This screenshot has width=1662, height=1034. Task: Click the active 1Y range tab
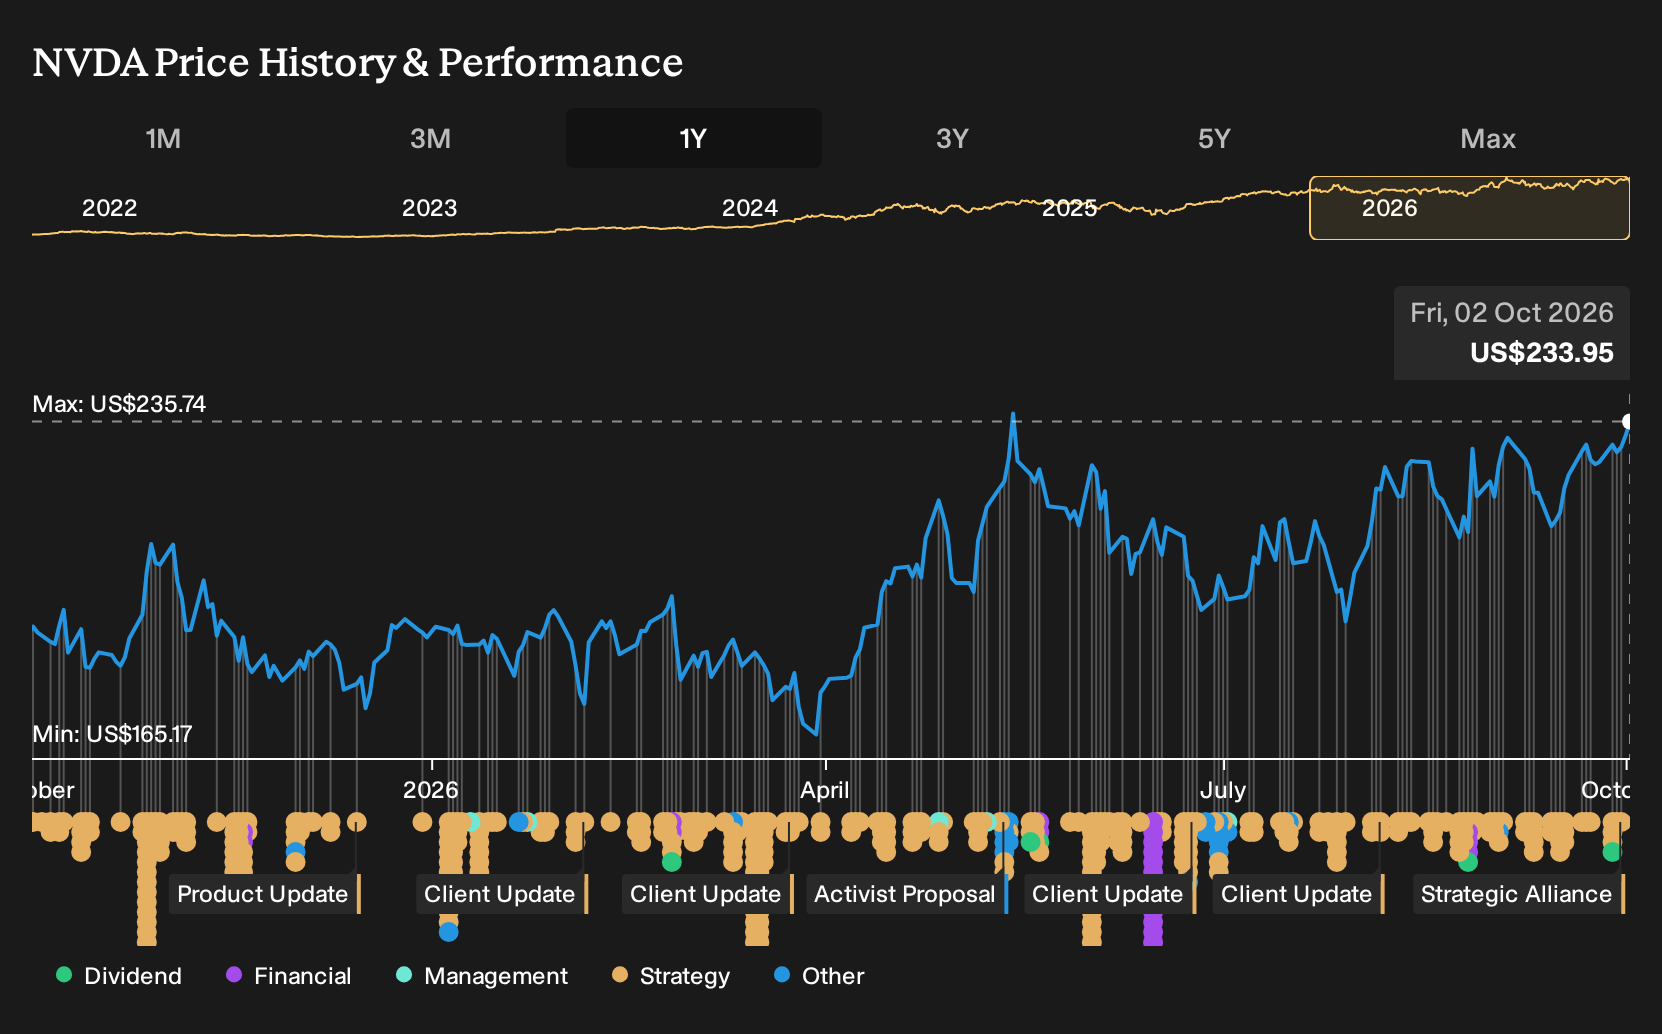pyautogui.click(x=694, y=138)
